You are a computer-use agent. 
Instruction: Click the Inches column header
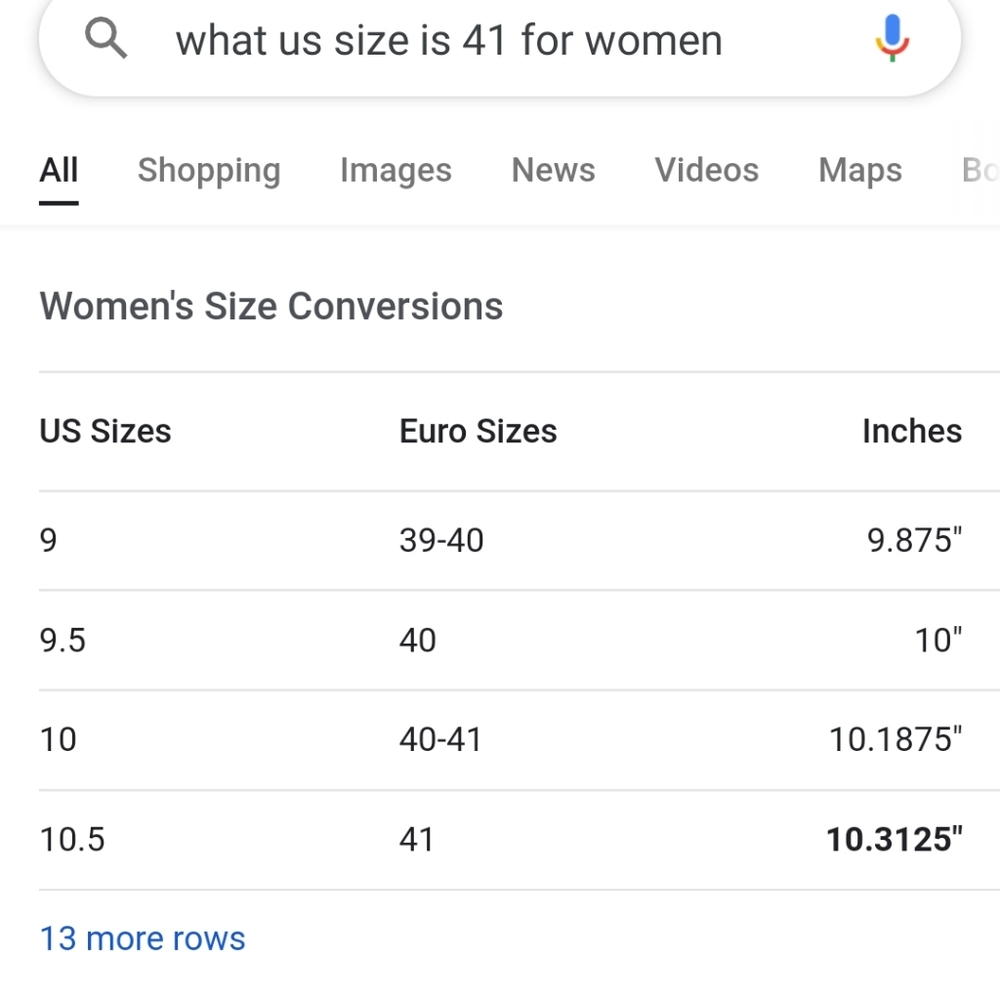pyautogui.click(x=912, y=431)
